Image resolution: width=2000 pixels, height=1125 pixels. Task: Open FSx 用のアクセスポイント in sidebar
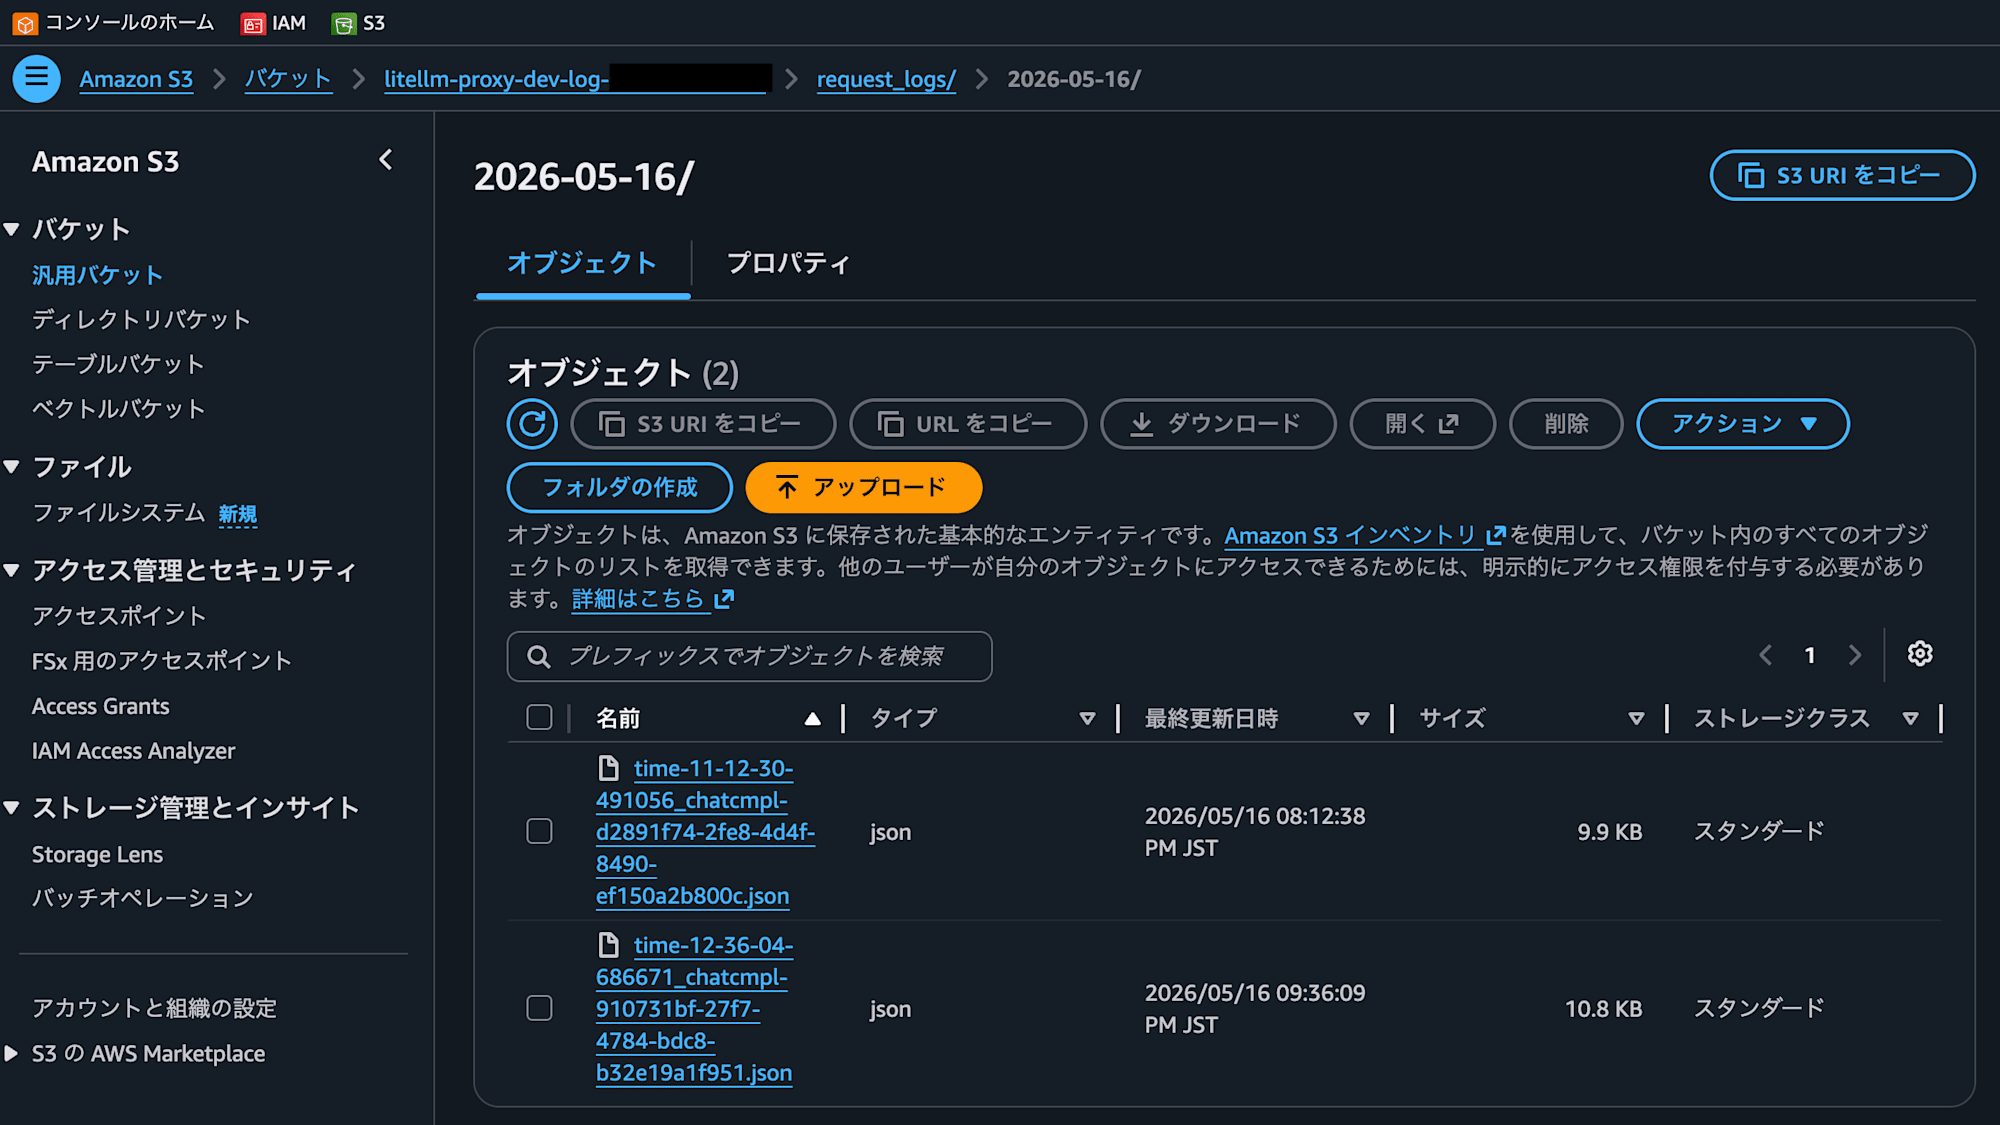click(x=161, y=660)
